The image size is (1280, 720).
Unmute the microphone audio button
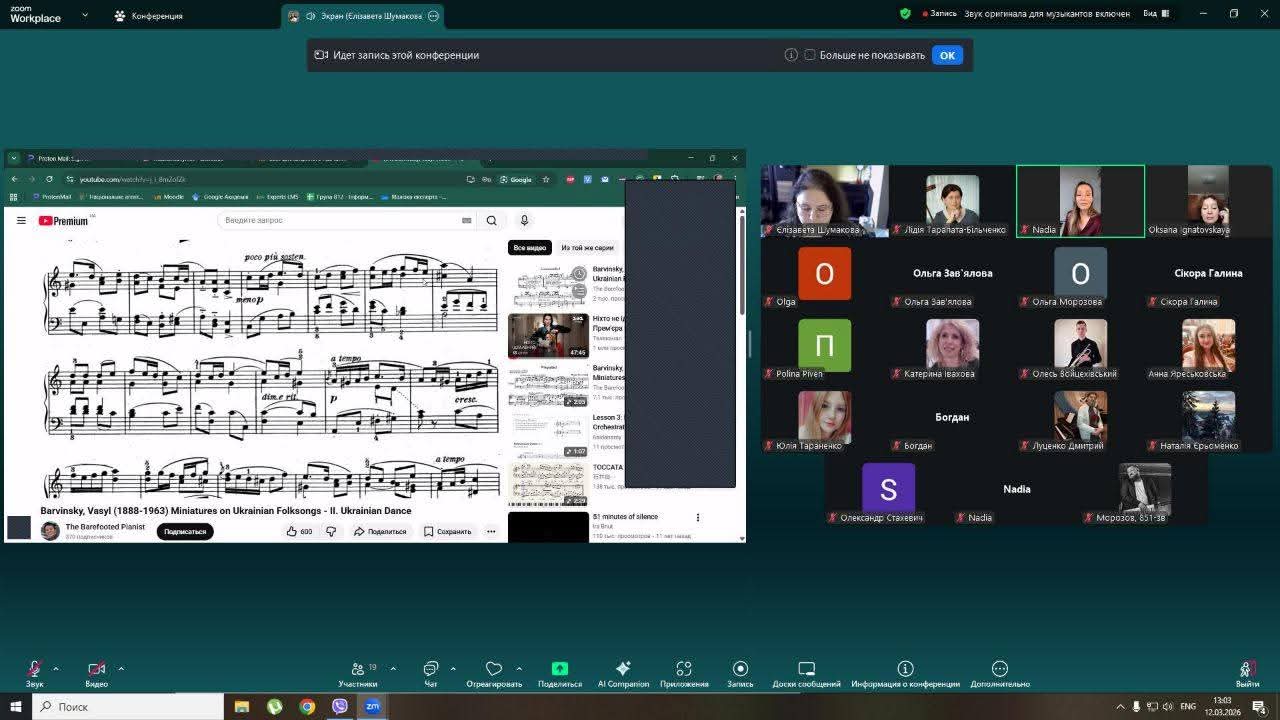[x=35, y=671]
